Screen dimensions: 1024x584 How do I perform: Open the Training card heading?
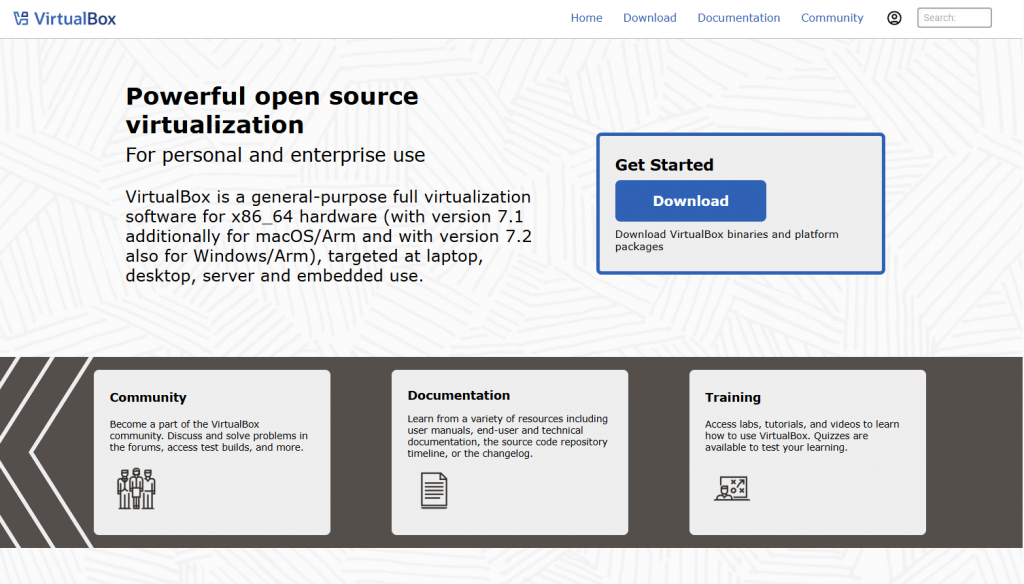(x=733, y=397)
